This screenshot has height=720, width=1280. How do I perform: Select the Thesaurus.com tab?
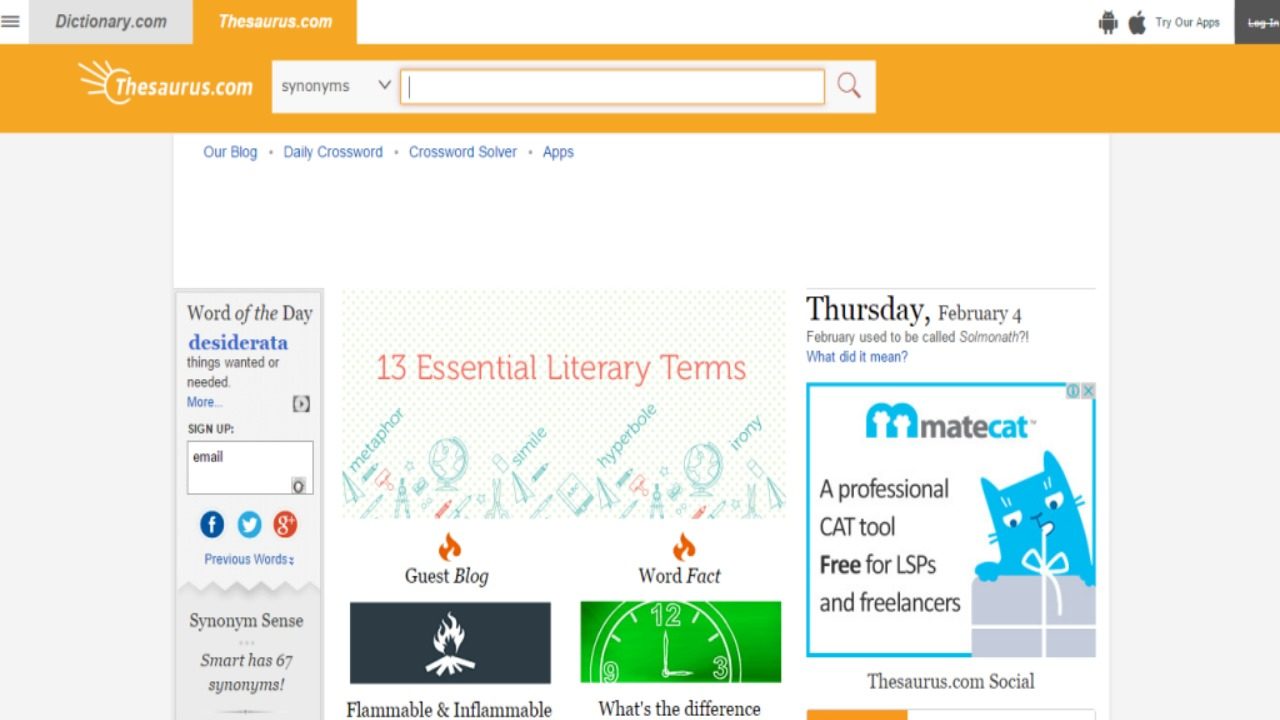(275, 22)
